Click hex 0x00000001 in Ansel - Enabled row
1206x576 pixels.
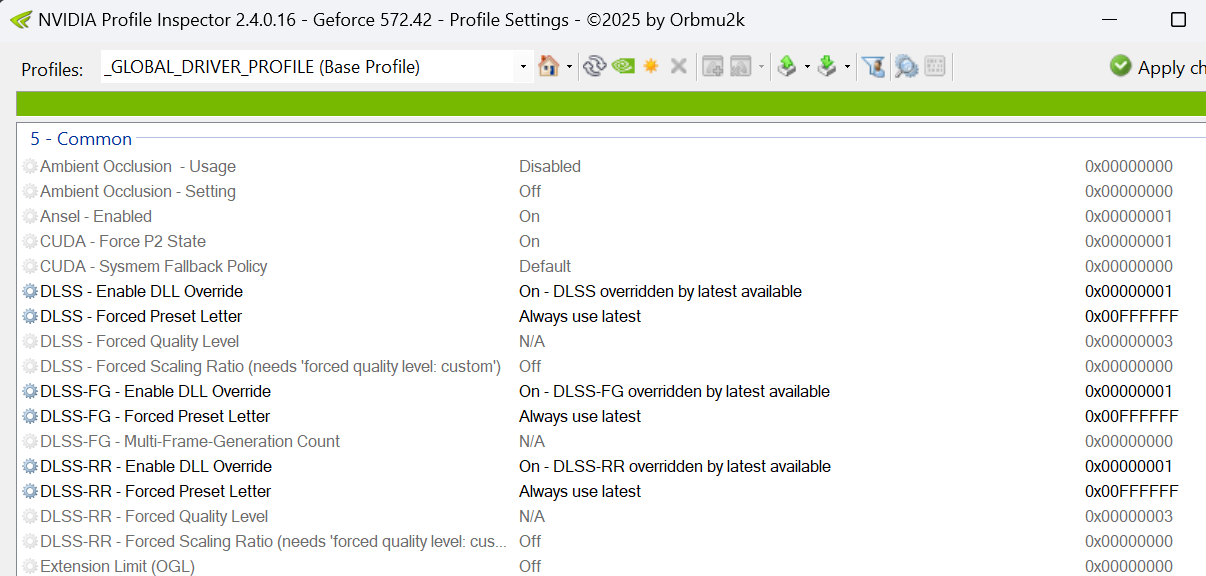(x=1129, y=217)
